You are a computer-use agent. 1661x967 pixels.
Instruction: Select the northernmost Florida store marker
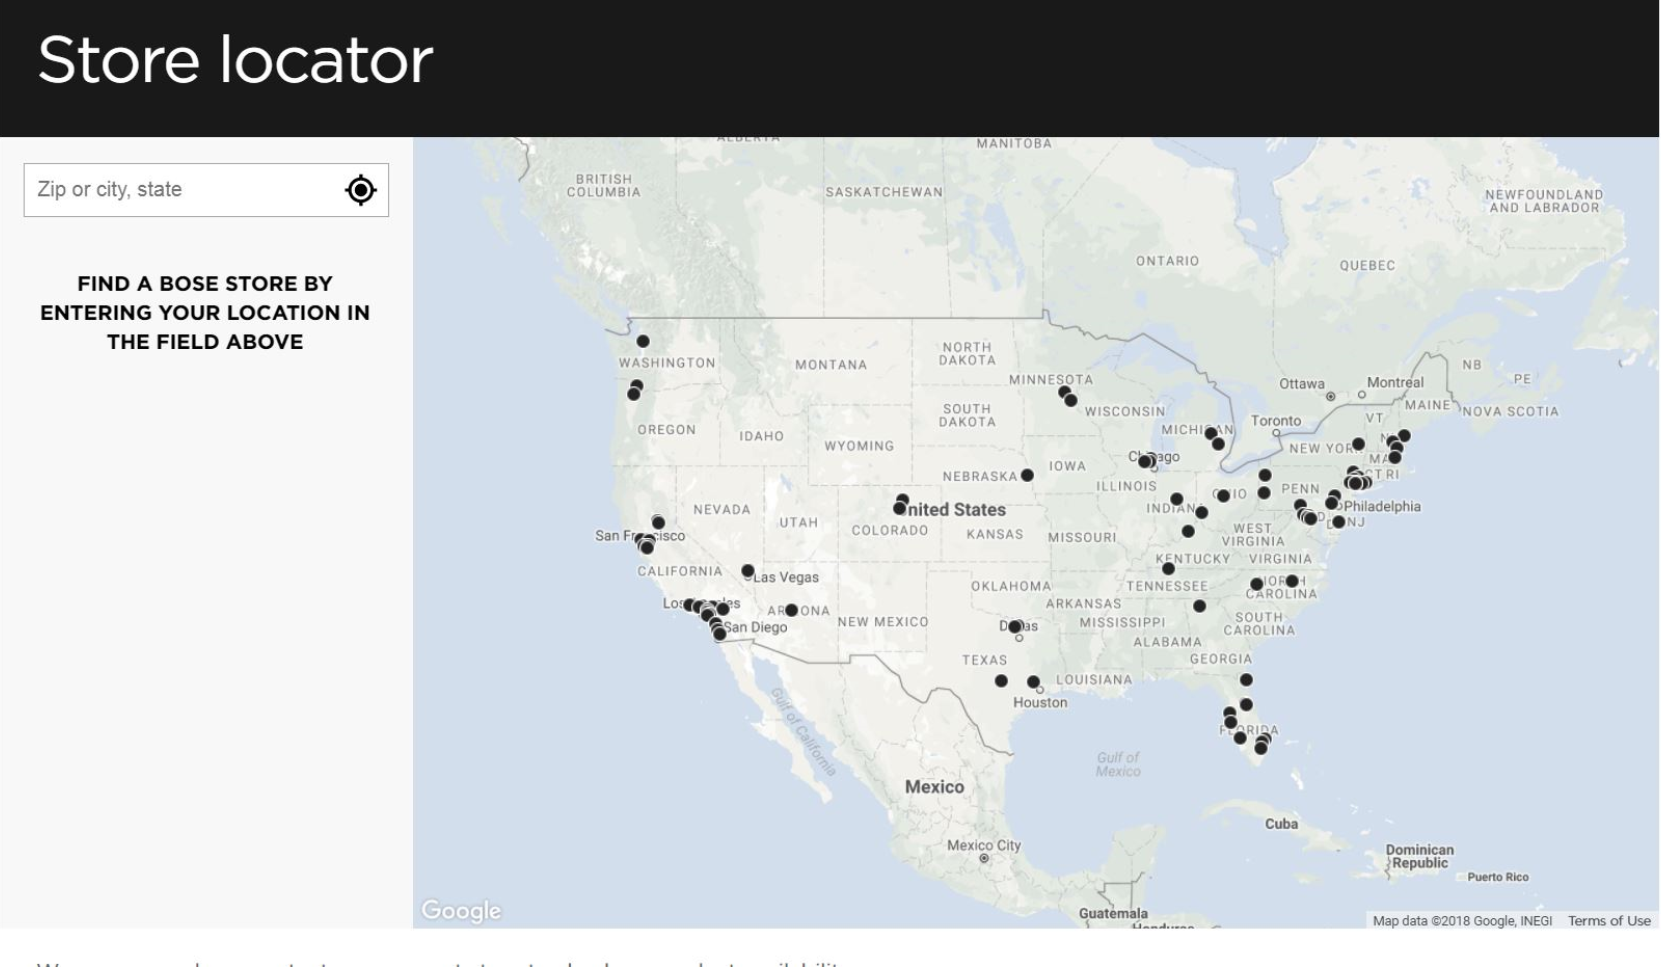click(1246, 680)
